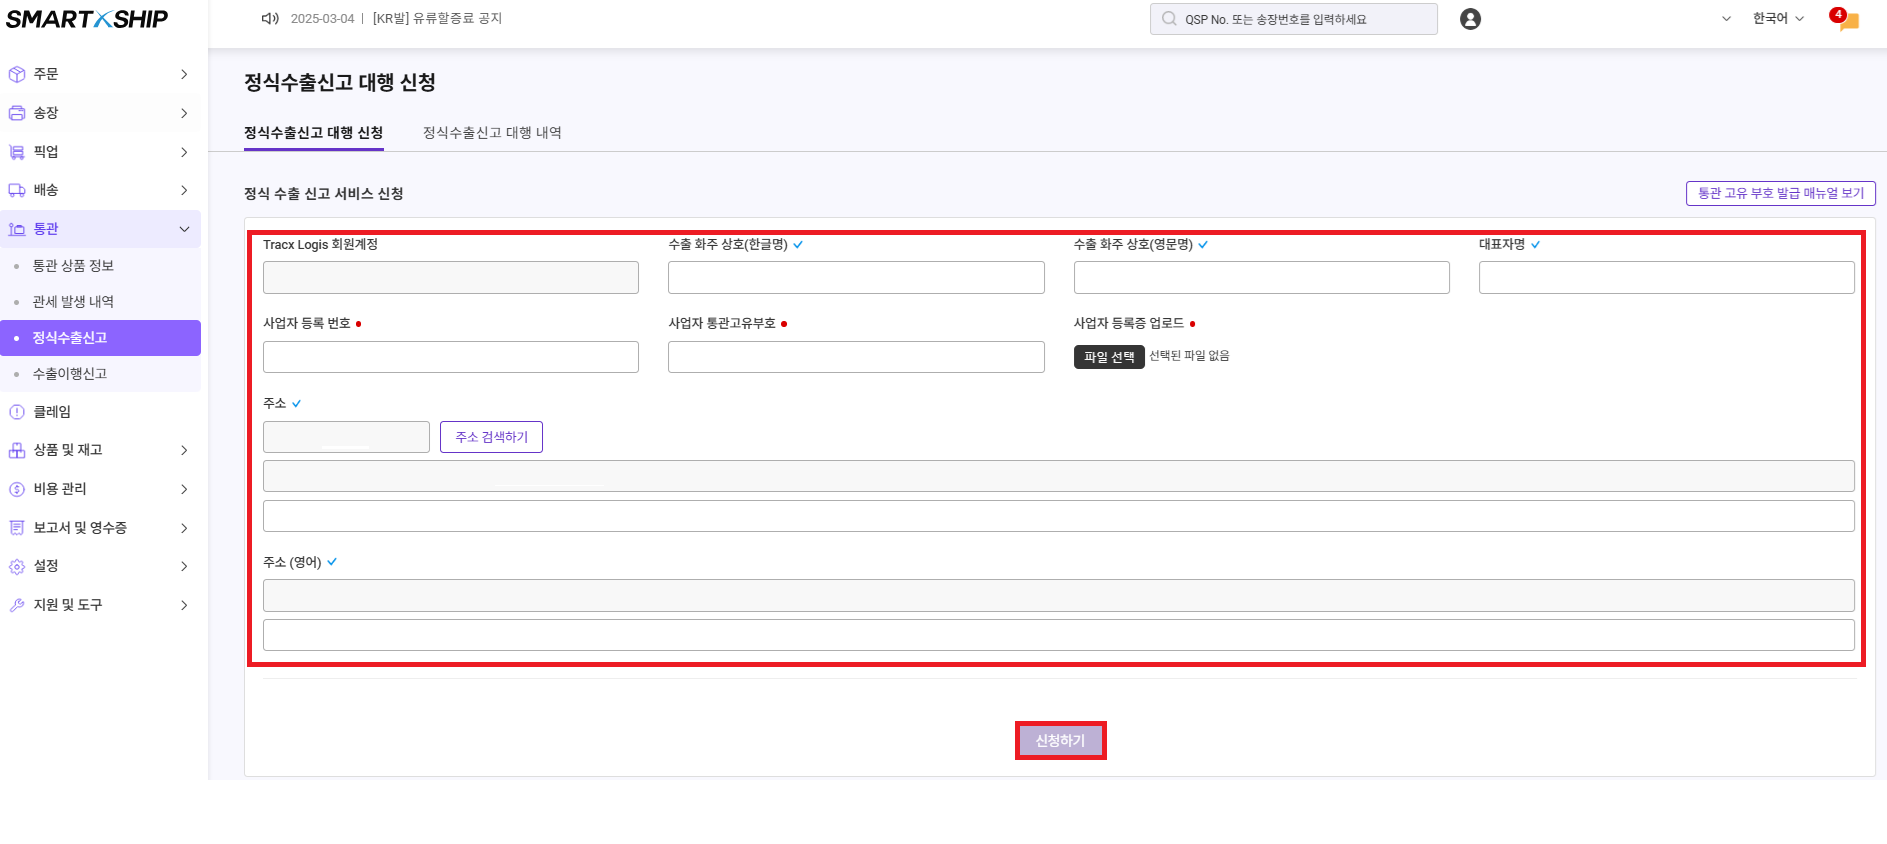Screen dimensions: 1887x844
Task: Click the 사업자 통관고유부호 field
Action: [x=856, y=357]
